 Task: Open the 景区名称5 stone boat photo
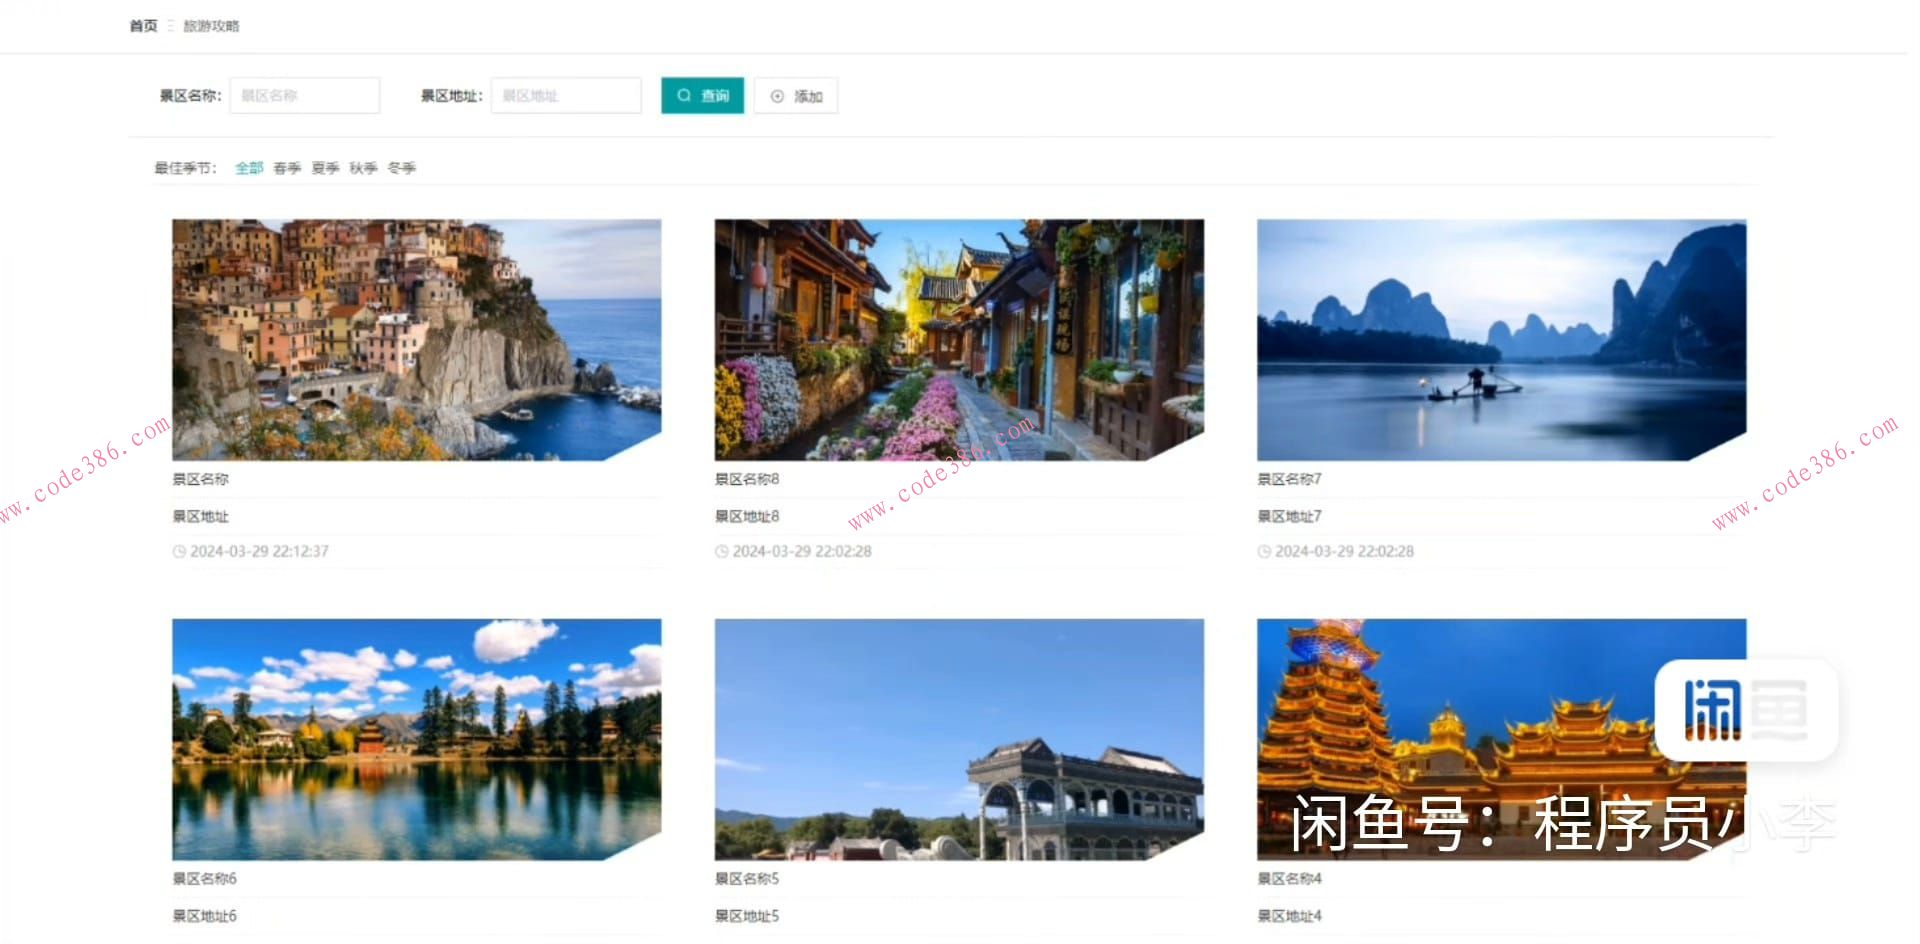[x=959, y=739]
